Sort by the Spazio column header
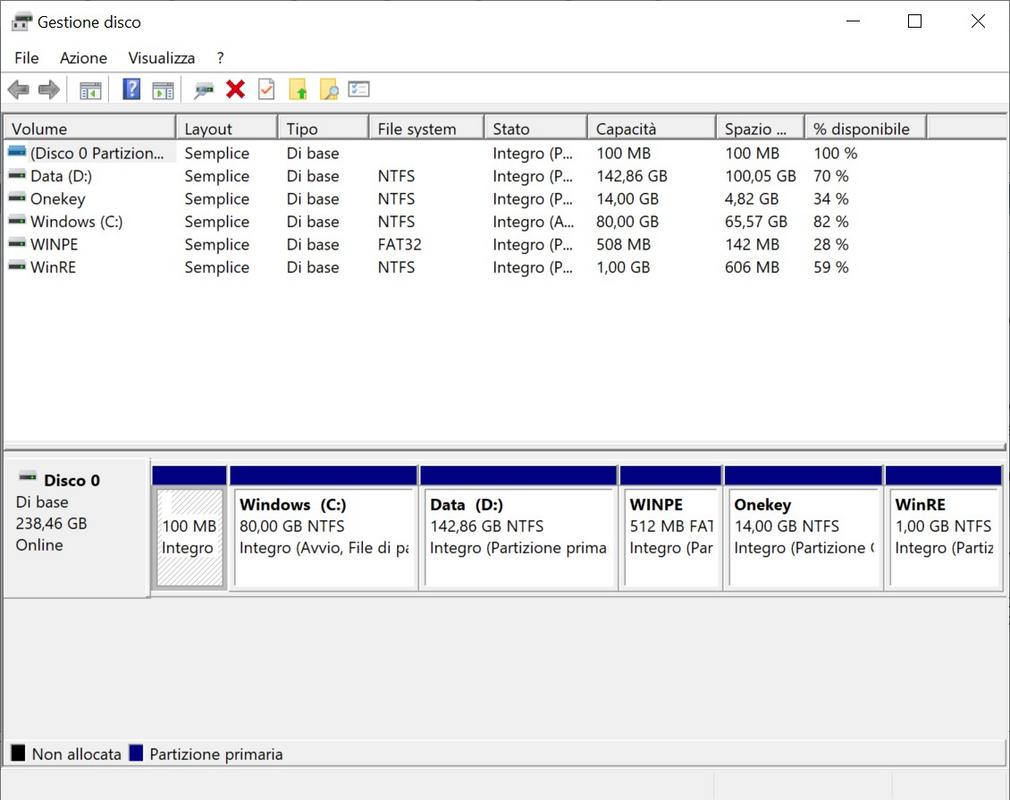 [x=761, y=128]
